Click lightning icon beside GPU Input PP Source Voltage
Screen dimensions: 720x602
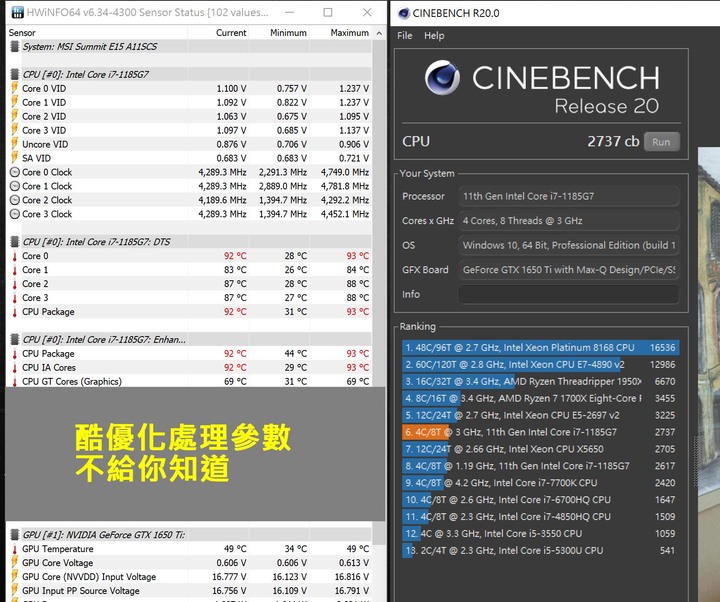15,591
